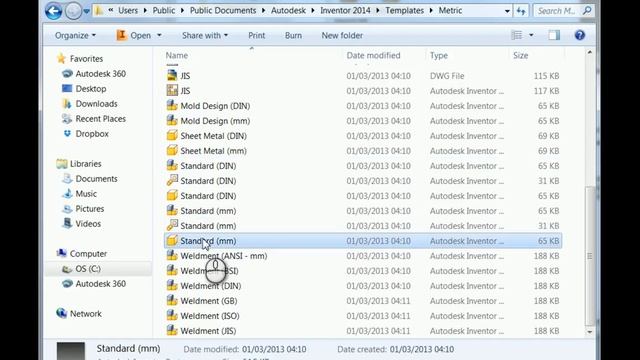Click the file list scrollbar thumb
The height and width of the screenshot is (360, 640).
click(589, 256)
